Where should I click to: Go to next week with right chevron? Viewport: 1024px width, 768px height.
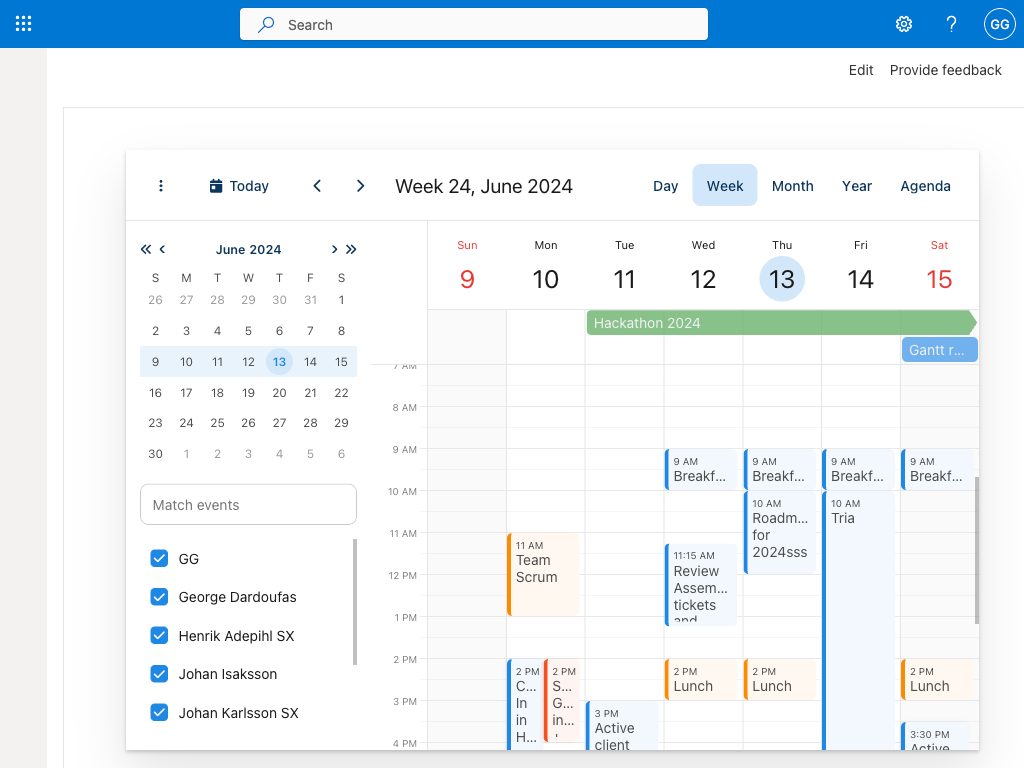coord(360,185)
